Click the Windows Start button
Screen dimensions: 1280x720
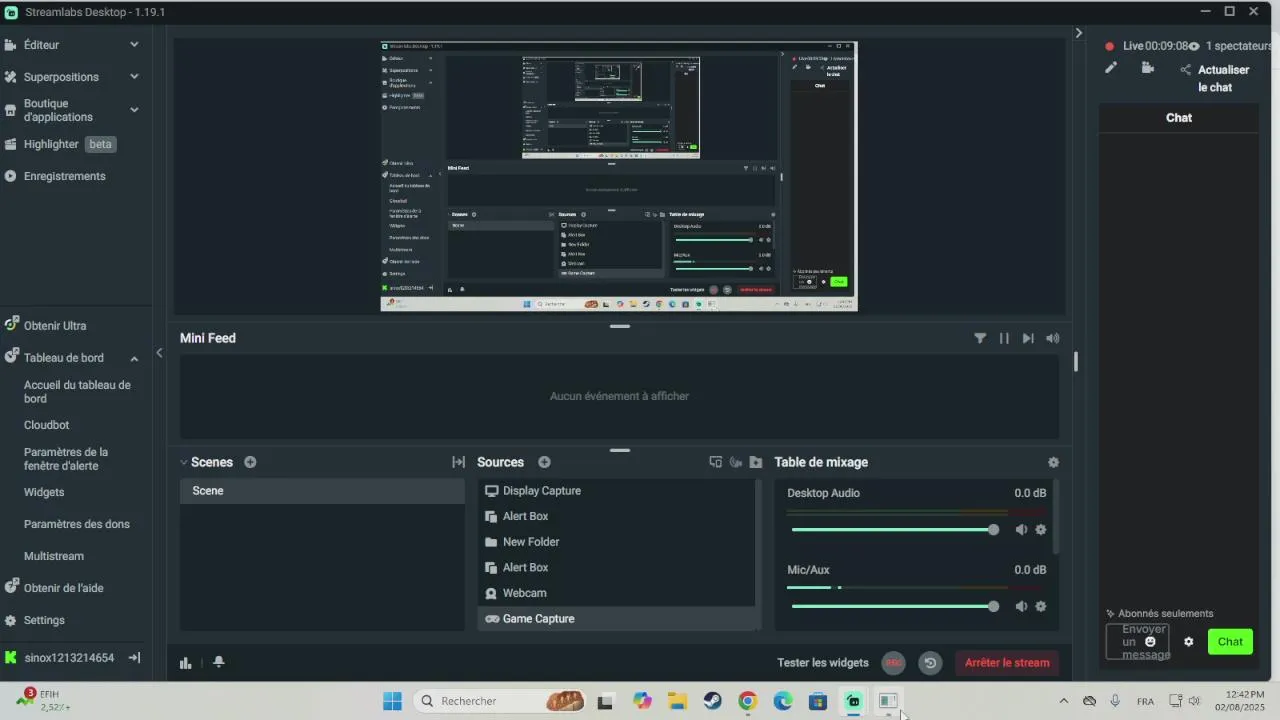392,701
